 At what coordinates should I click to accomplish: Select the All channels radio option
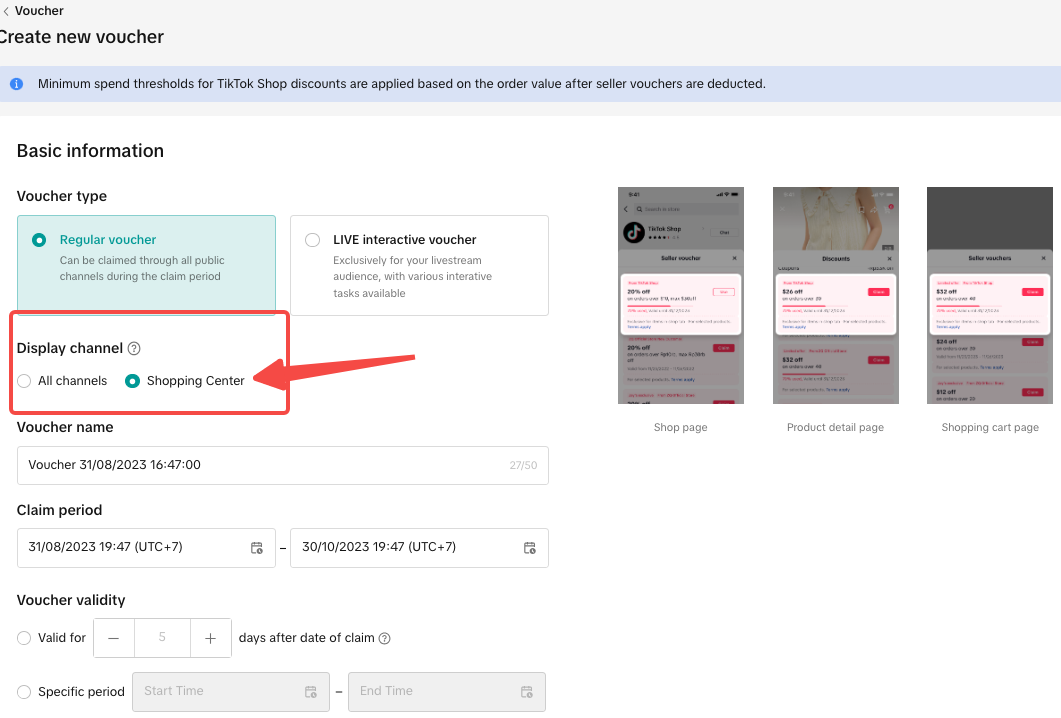point(24,381)
